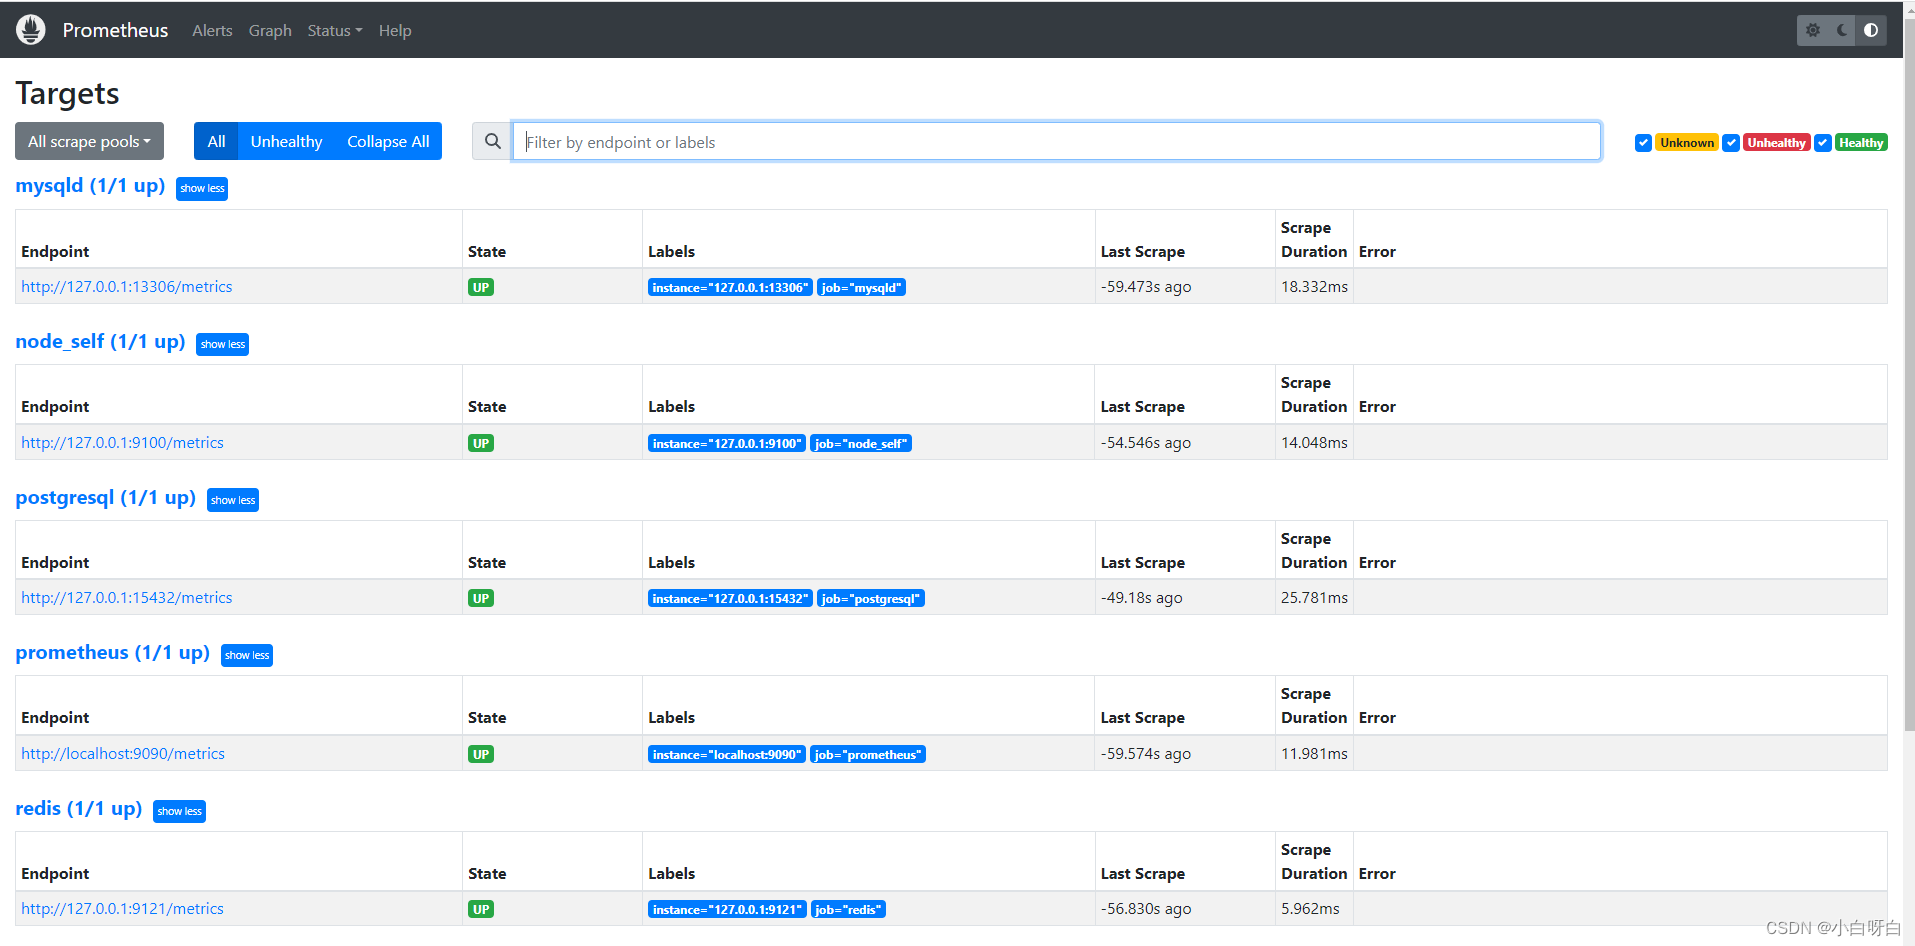
Task: Click the prometheus (1/1 up) heading
Action: pos(113,653)
